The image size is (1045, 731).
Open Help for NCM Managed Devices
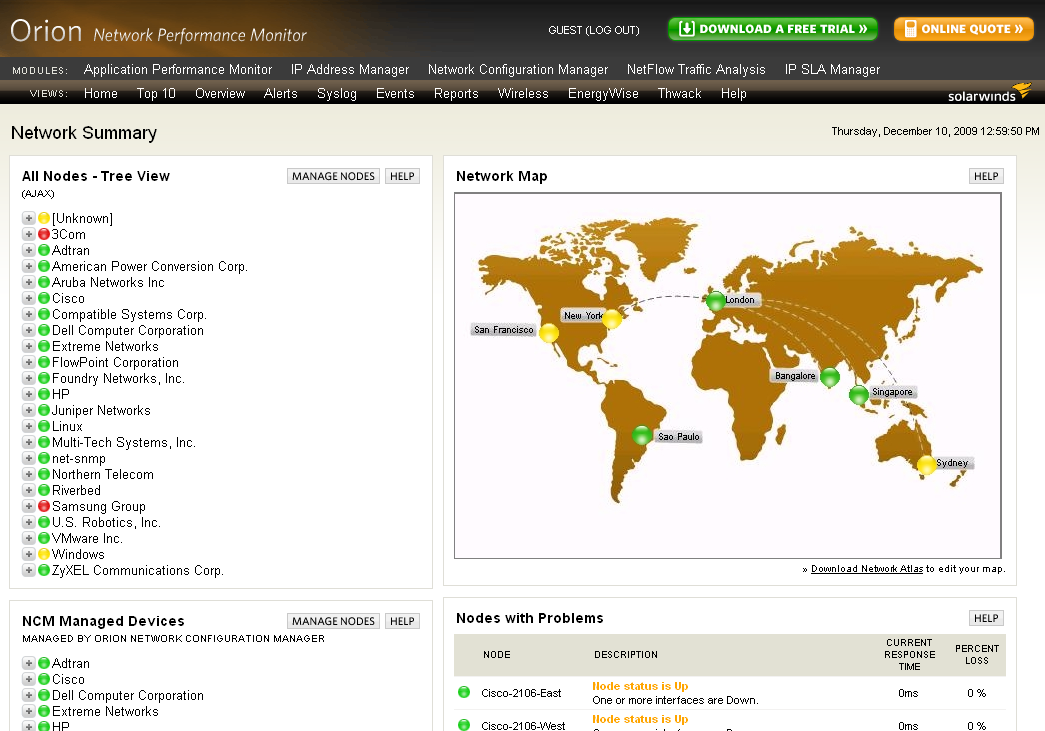coord(402,621)
